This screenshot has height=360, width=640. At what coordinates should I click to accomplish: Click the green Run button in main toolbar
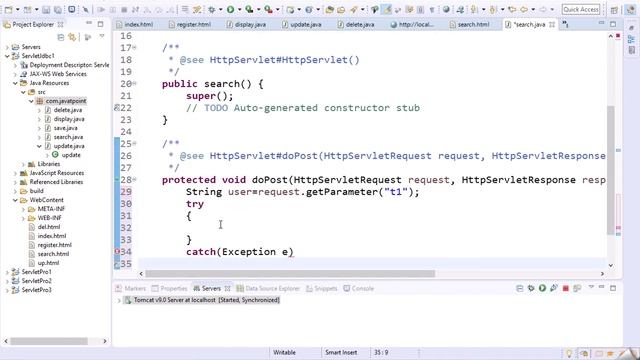(x=231, y=9)
